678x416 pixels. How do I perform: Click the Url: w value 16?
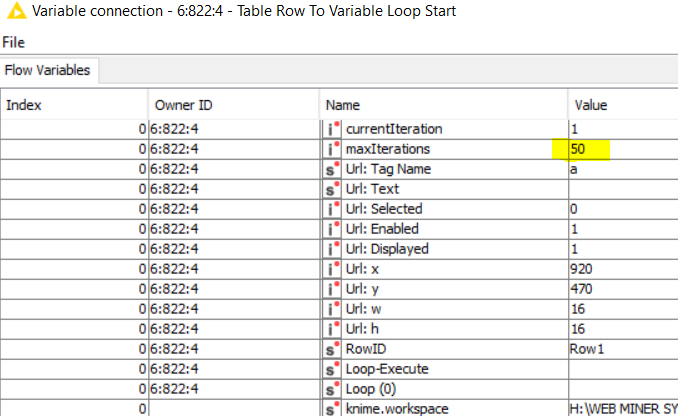tap(578, 309)
